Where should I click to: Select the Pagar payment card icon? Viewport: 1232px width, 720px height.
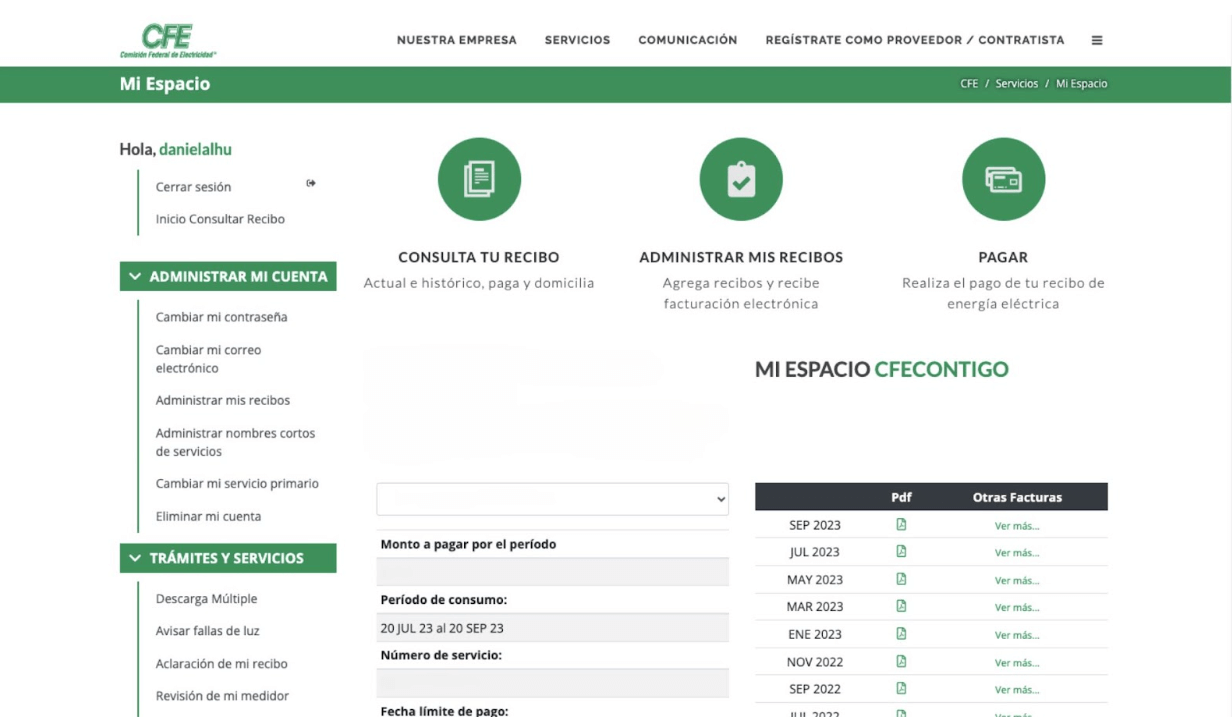[1003, 179]
